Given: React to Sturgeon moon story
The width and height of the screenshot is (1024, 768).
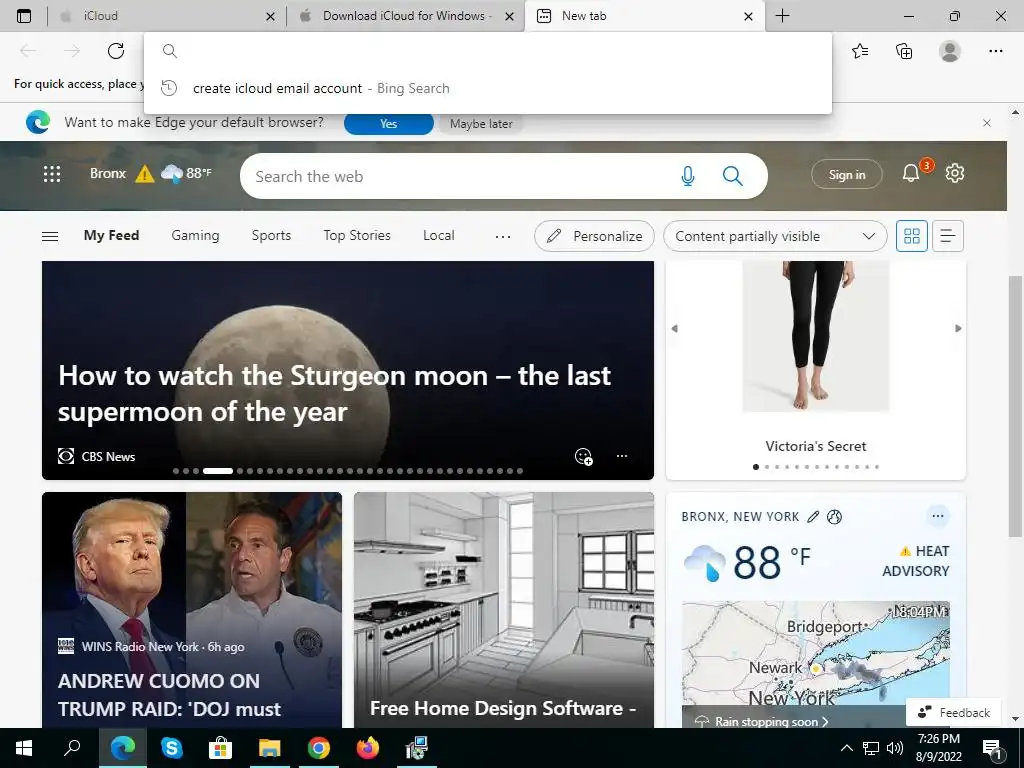Looking at the screenshot, I should point(583,456).
